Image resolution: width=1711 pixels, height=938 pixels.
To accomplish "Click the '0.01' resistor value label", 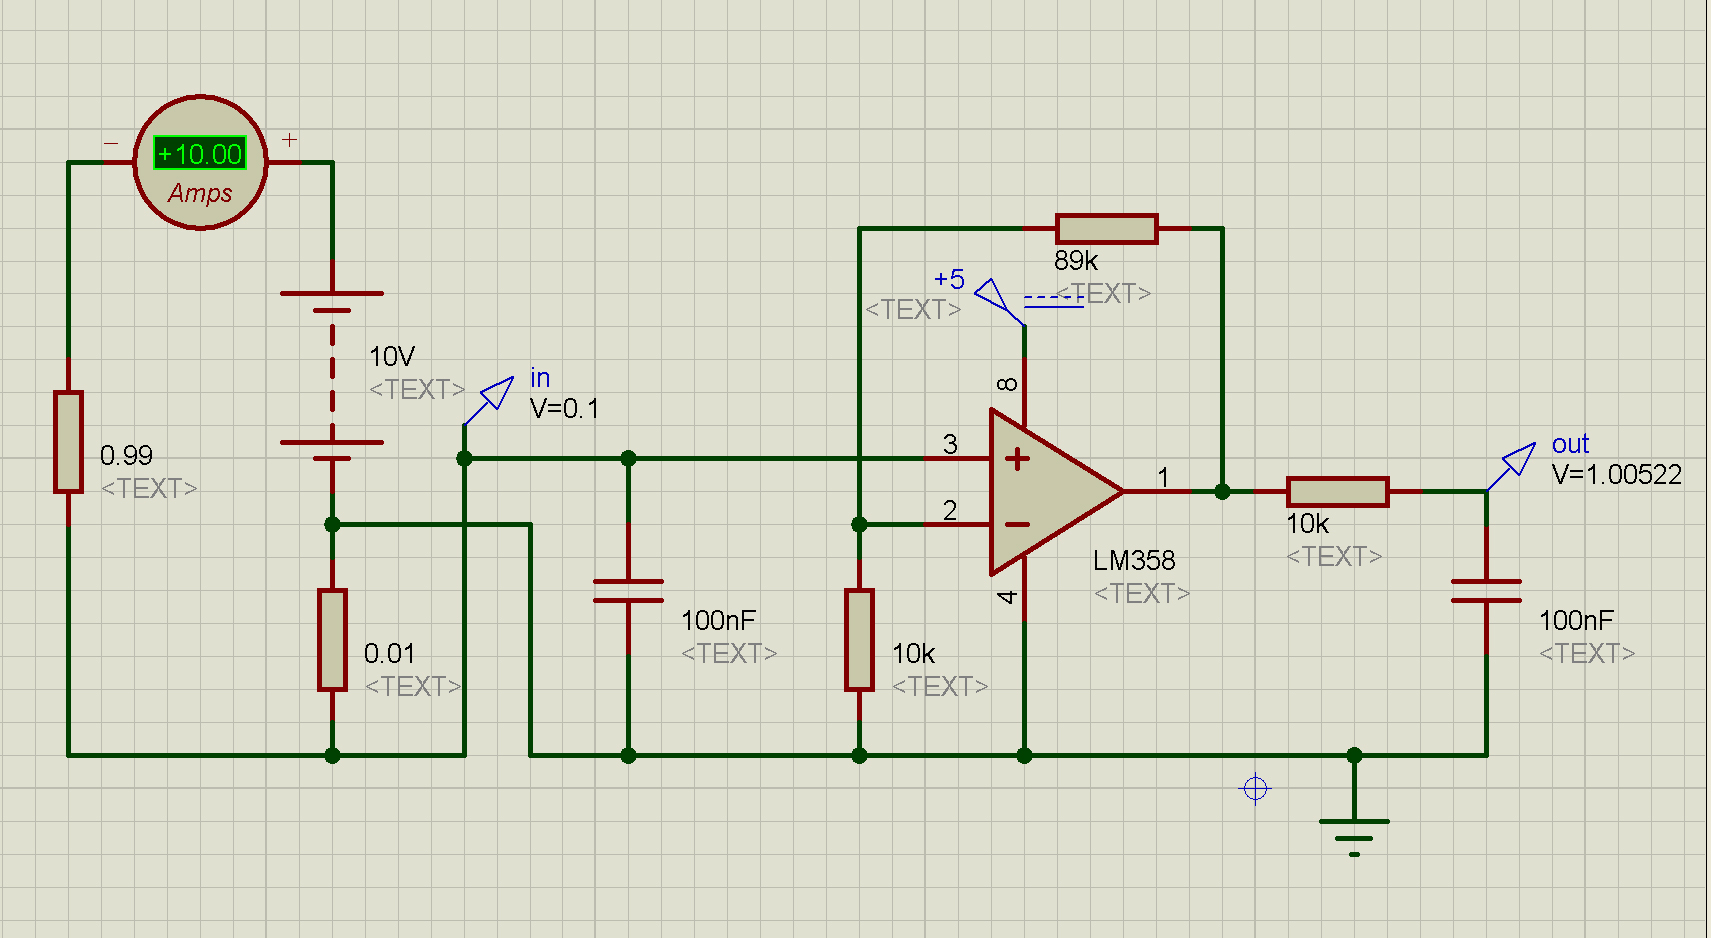I will pos(389,654).
